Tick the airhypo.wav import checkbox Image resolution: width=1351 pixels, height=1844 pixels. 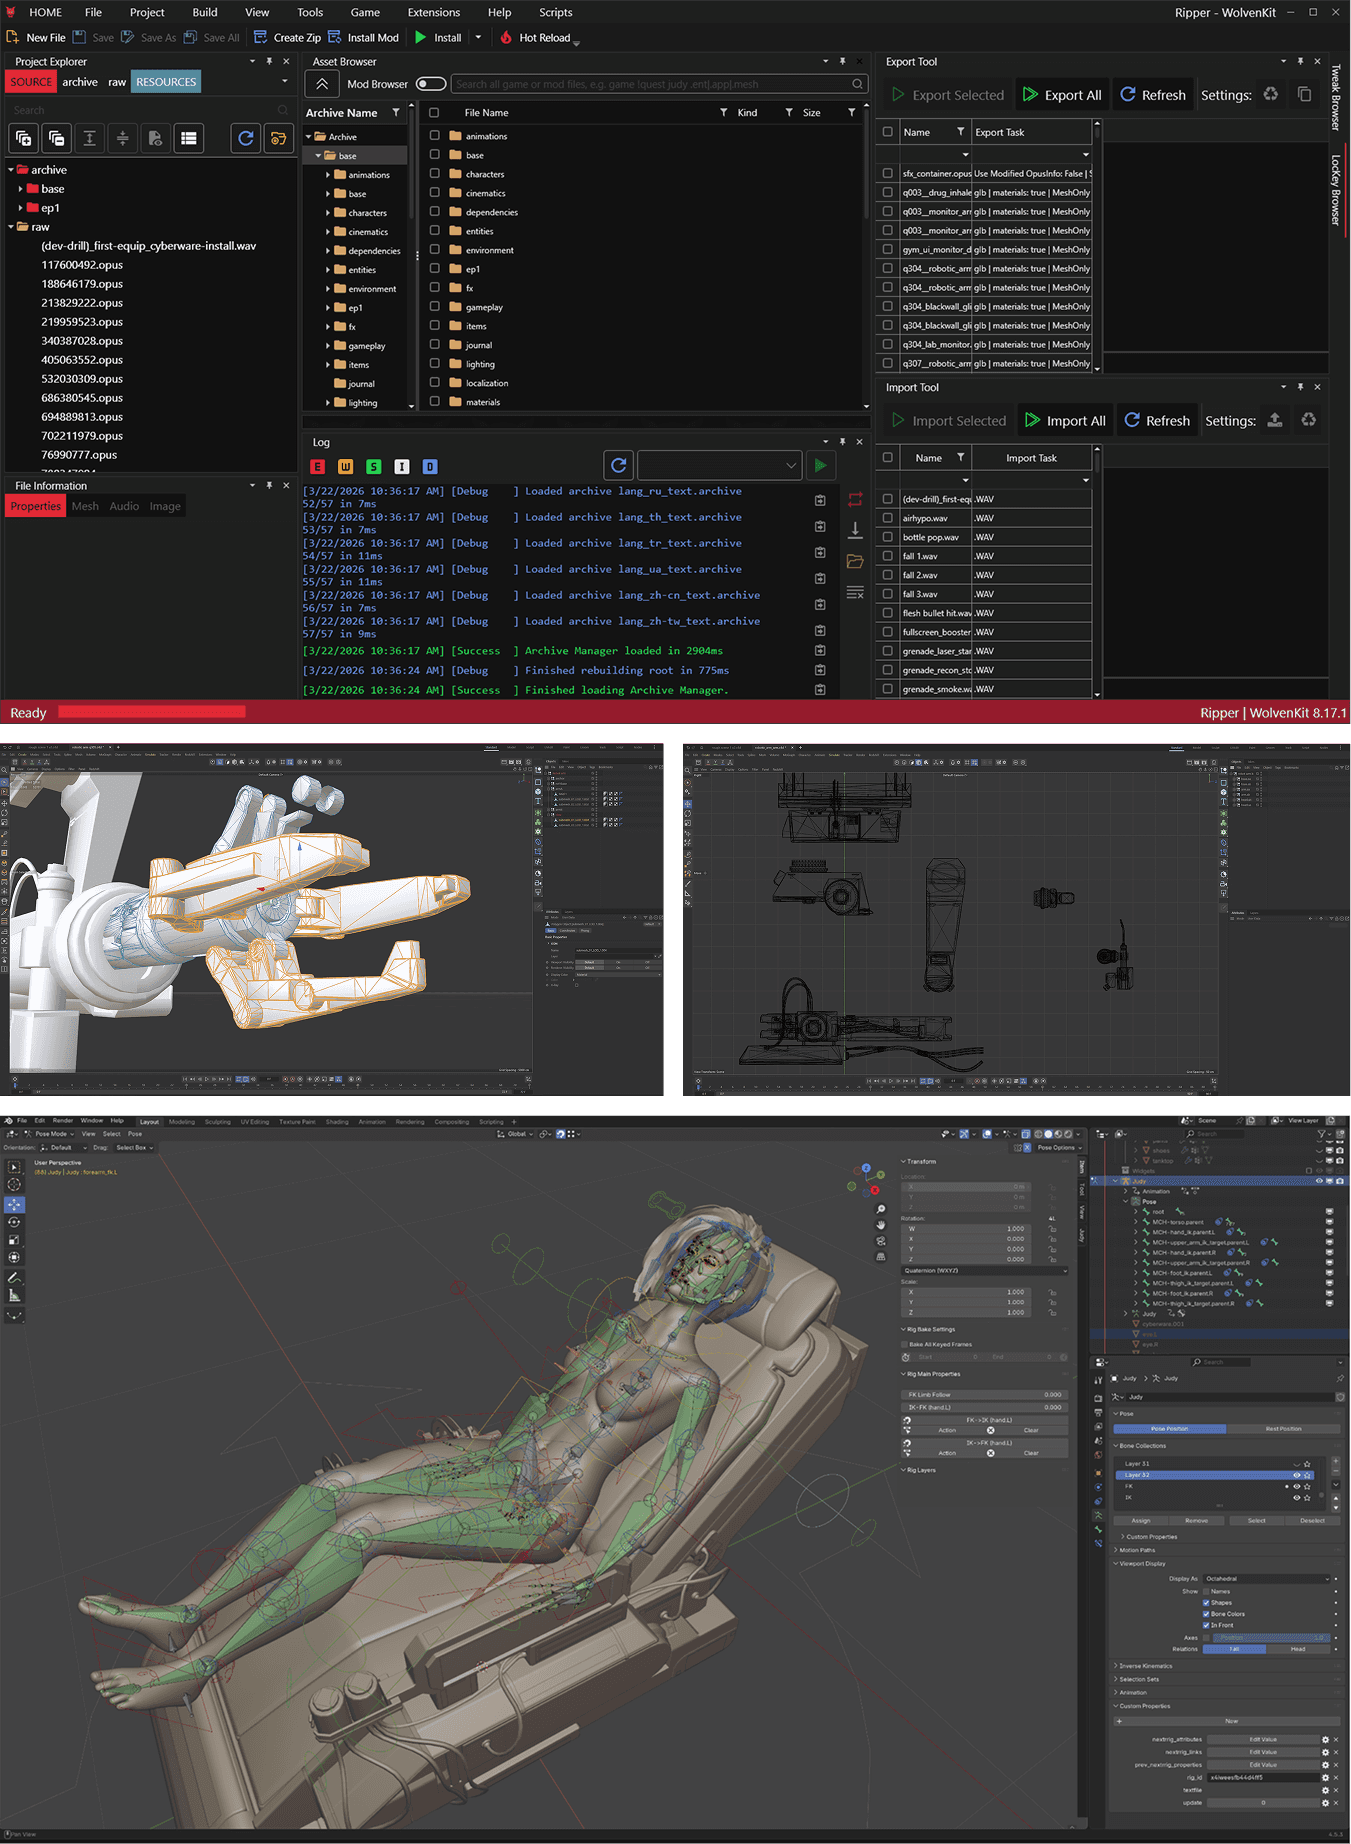click(887, 518)
